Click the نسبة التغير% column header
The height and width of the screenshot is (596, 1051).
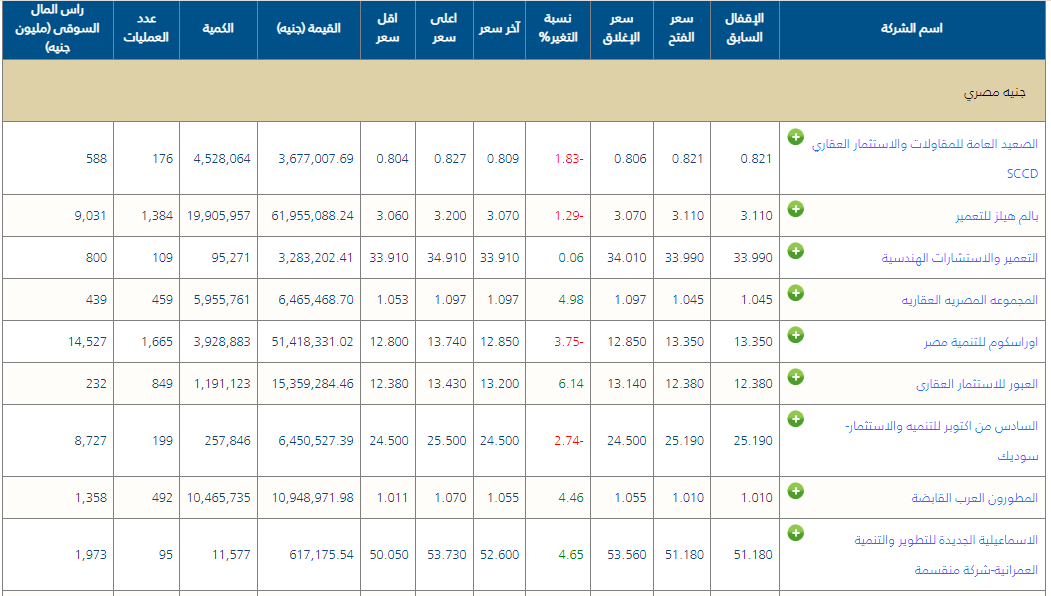pos(558,29)
